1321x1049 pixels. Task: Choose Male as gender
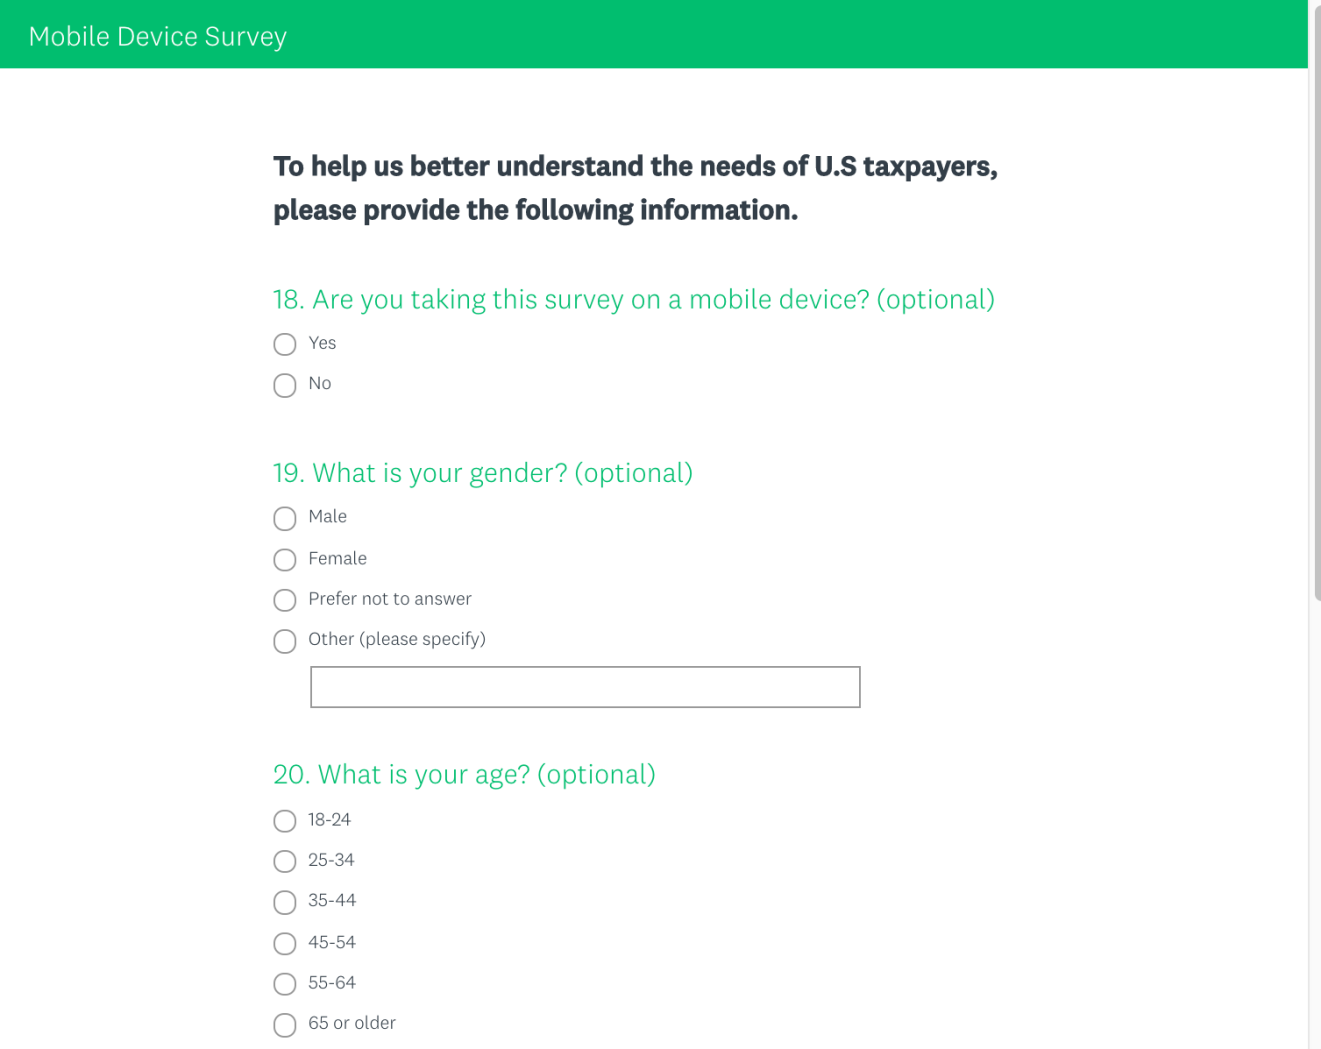click(285, 518)
